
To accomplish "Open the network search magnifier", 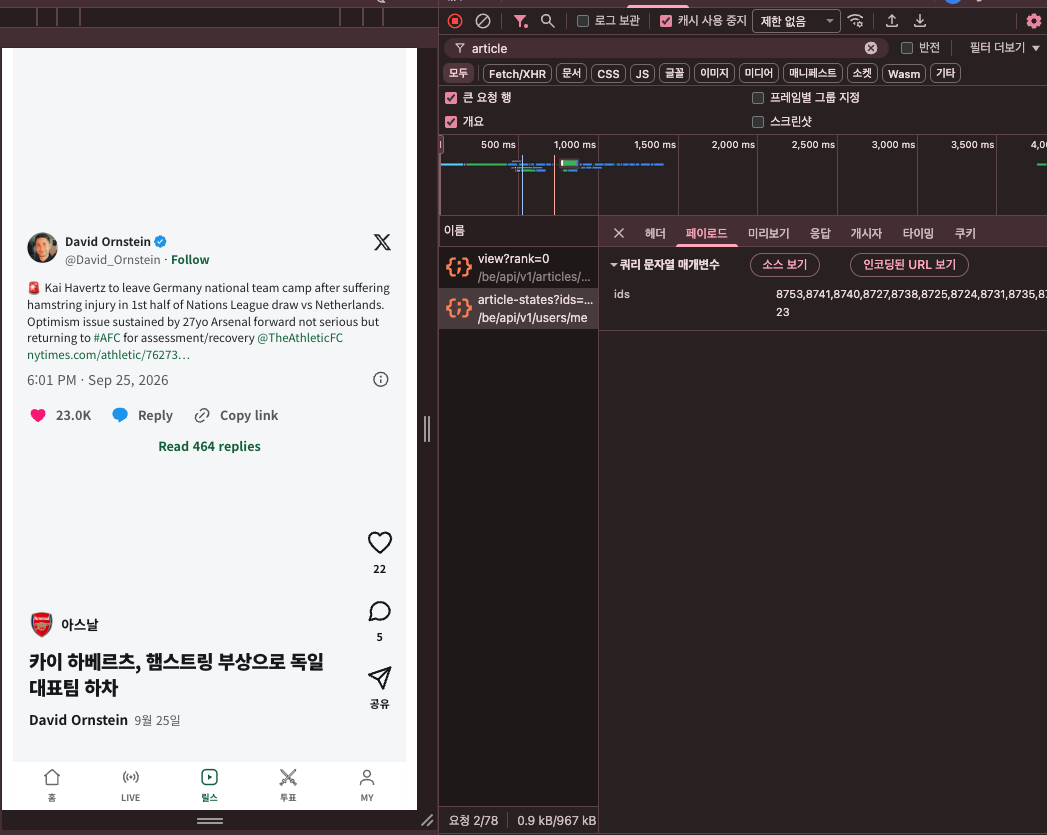I will 548,21.
